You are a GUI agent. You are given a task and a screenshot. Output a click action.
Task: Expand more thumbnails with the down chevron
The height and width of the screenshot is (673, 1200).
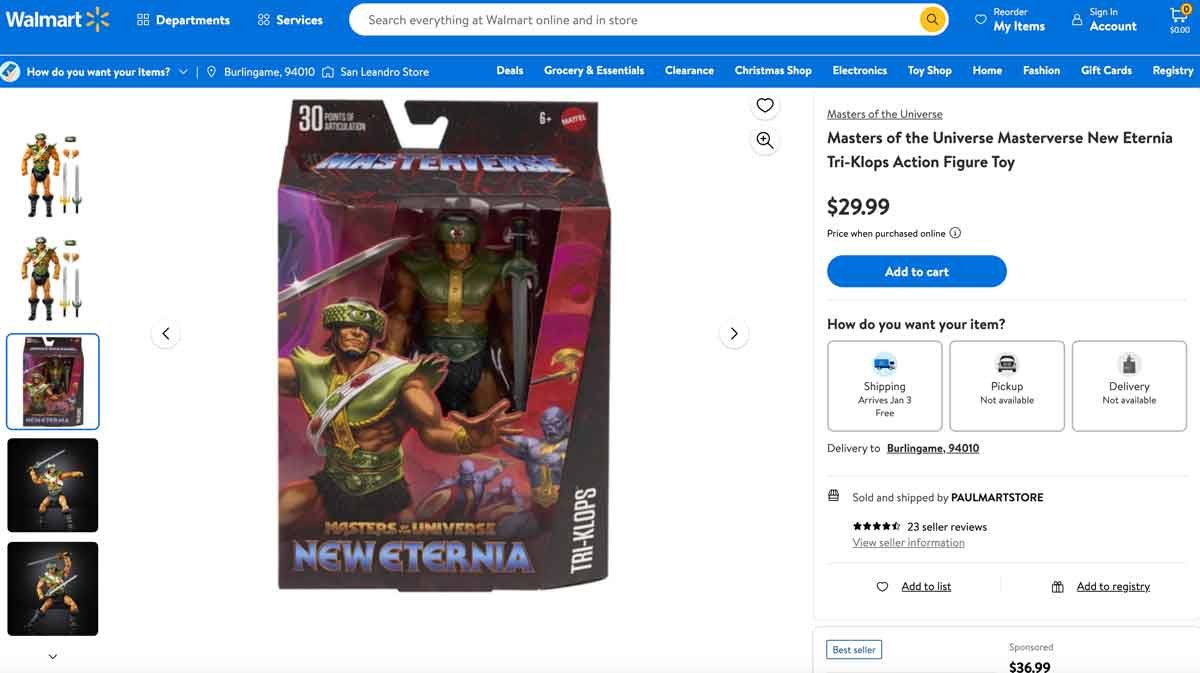tap(52, 656)
